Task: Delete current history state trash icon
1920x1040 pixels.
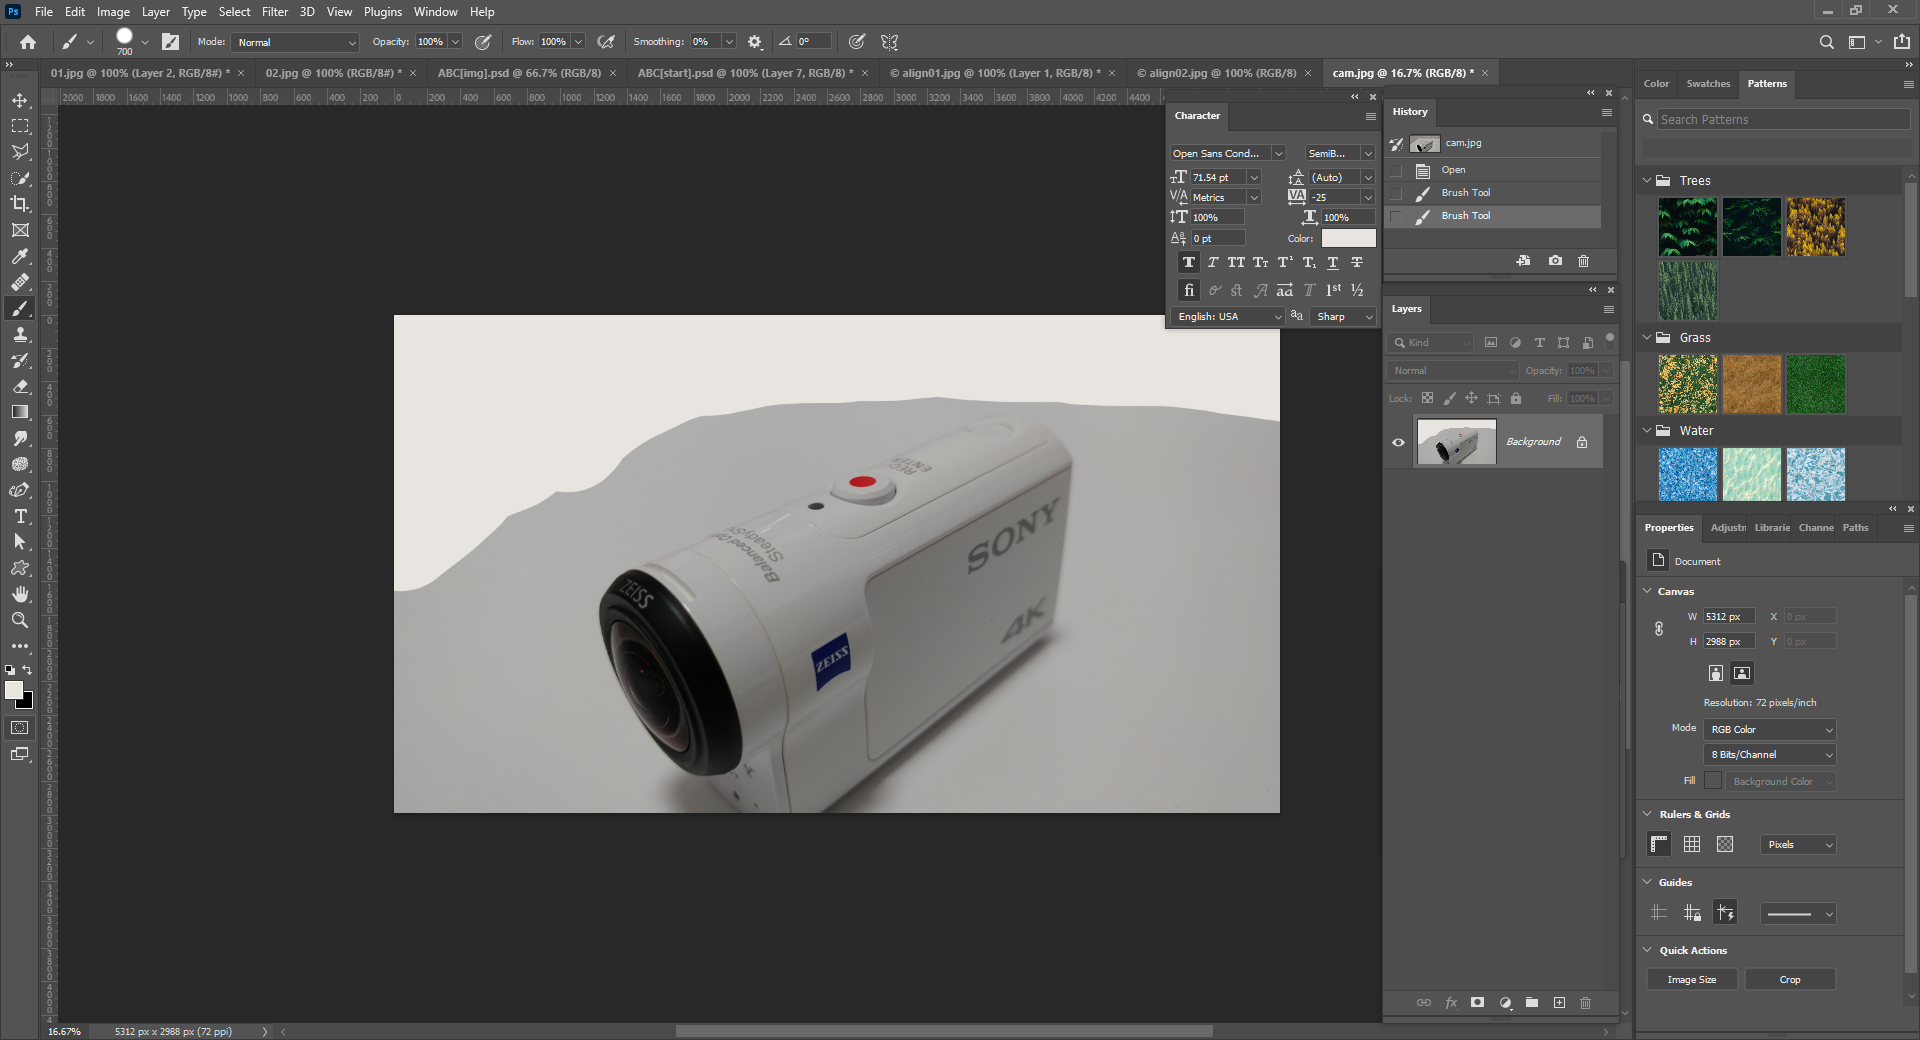Action: pos(1583,261)
